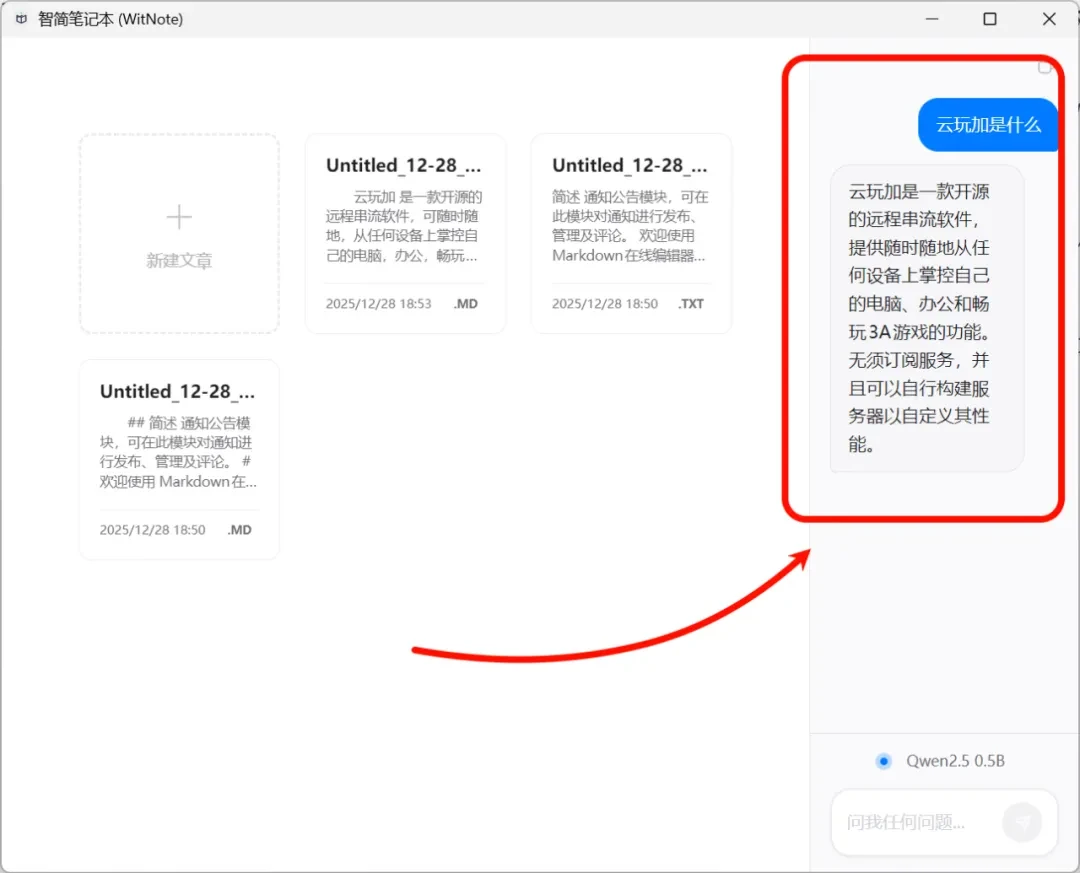Close the WitNote window
Viewport: 1080px width, 873px height.
[1049, 19]
